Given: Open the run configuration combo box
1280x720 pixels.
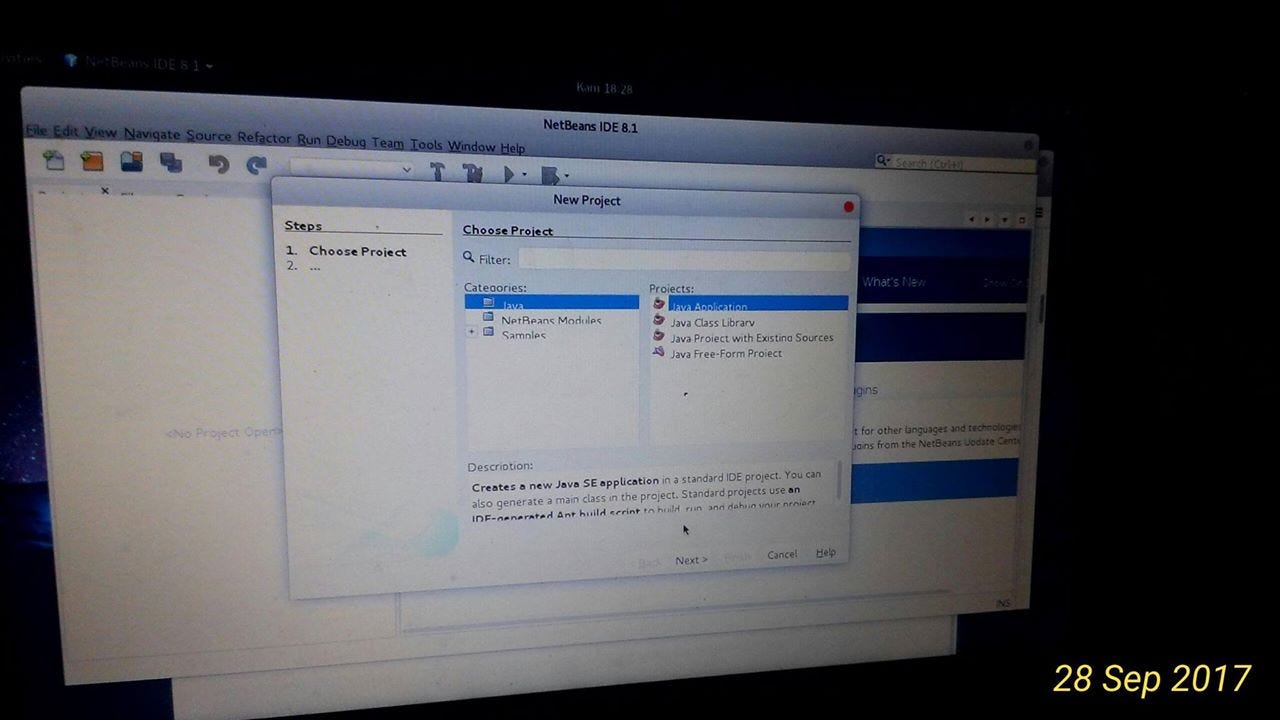Looking at the screenshot, I should click(351, 169).
